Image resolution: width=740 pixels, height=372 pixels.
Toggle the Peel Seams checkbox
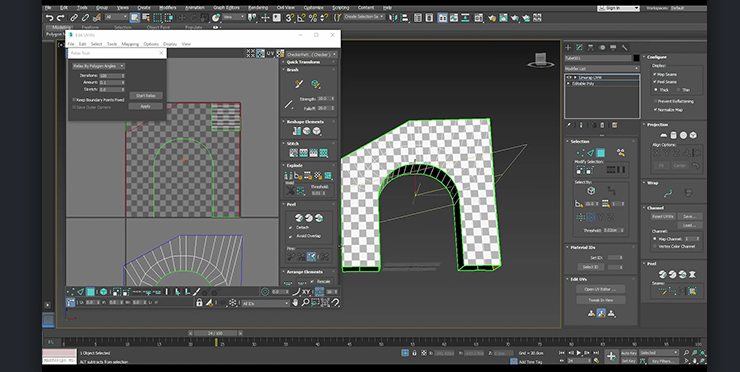[x=655, y=82]
